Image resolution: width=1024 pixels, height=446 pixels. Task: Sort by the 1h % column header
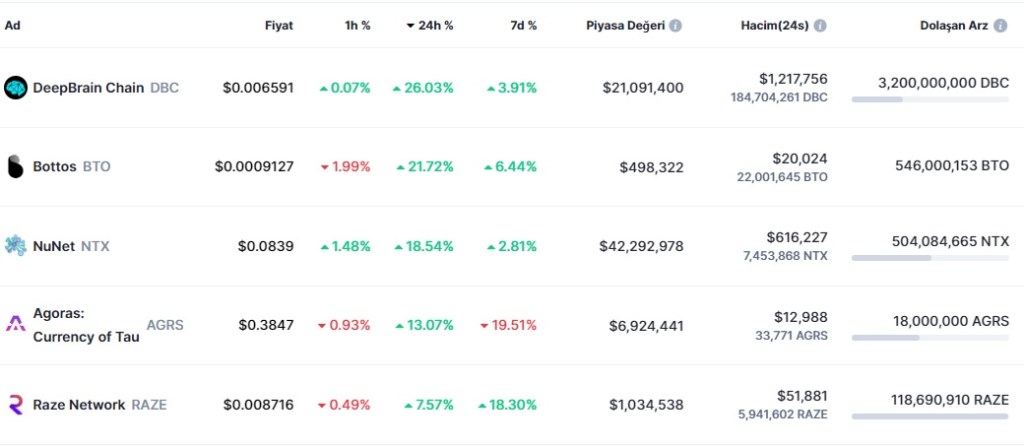pos(357,26)
